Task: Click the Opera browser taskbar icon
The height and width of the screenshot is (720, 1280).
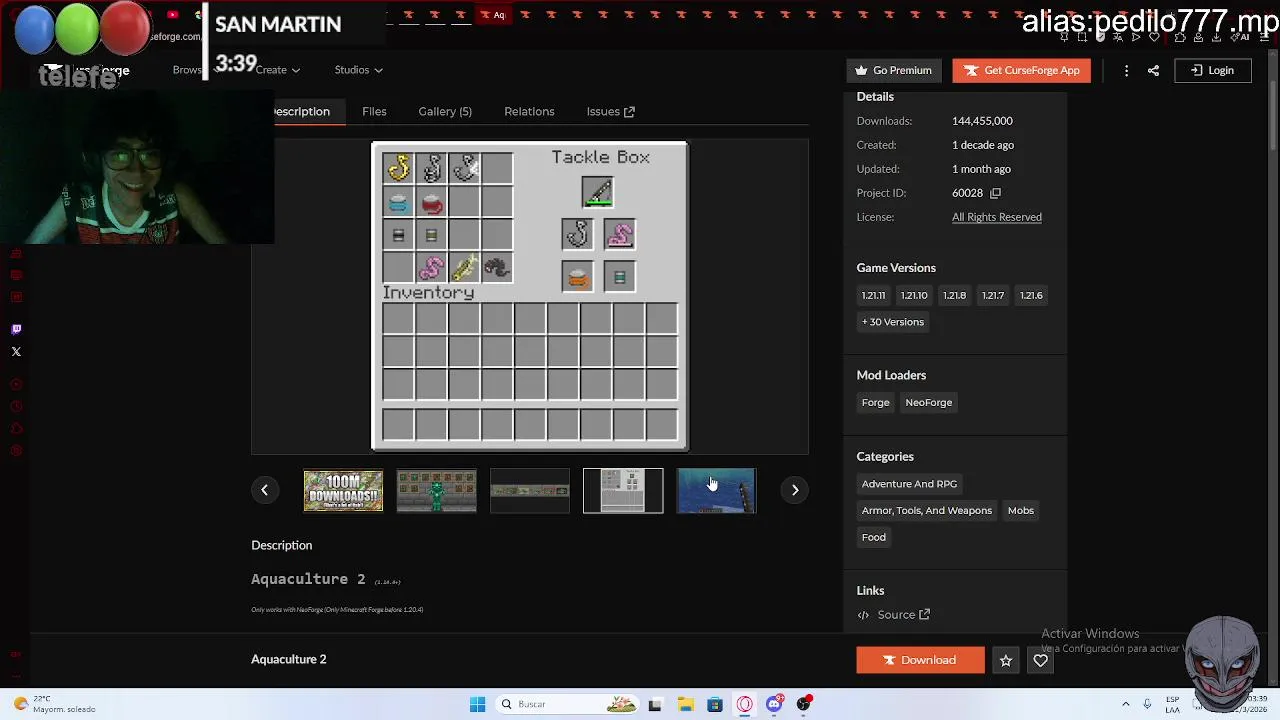Action: coord(745,704)
